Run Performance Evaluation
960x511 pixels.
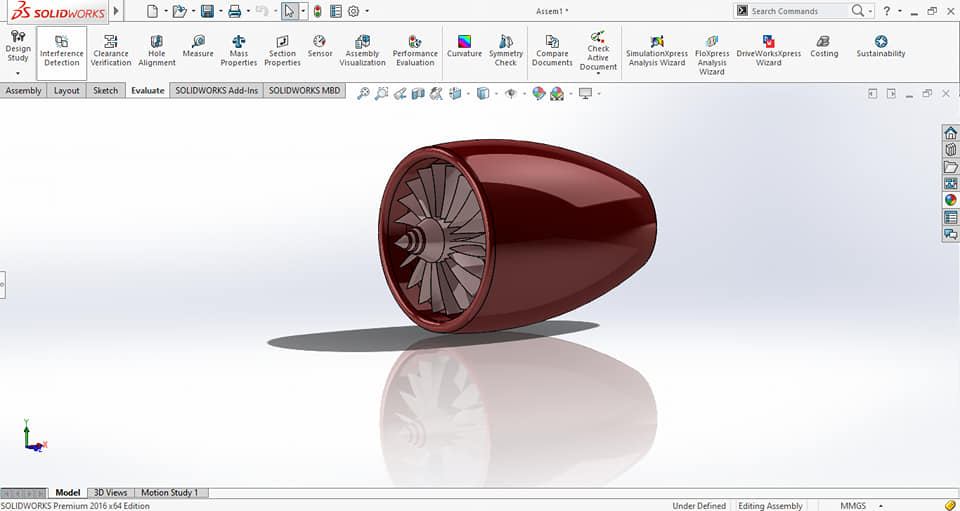(x=415, y=50)
